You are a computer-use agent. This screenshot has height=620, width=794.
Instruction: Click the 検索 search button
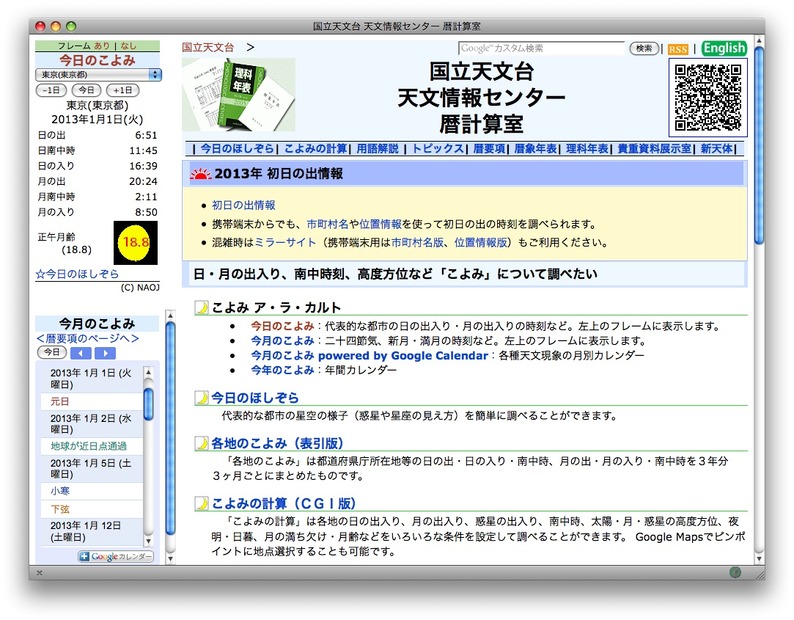(644, 49)
